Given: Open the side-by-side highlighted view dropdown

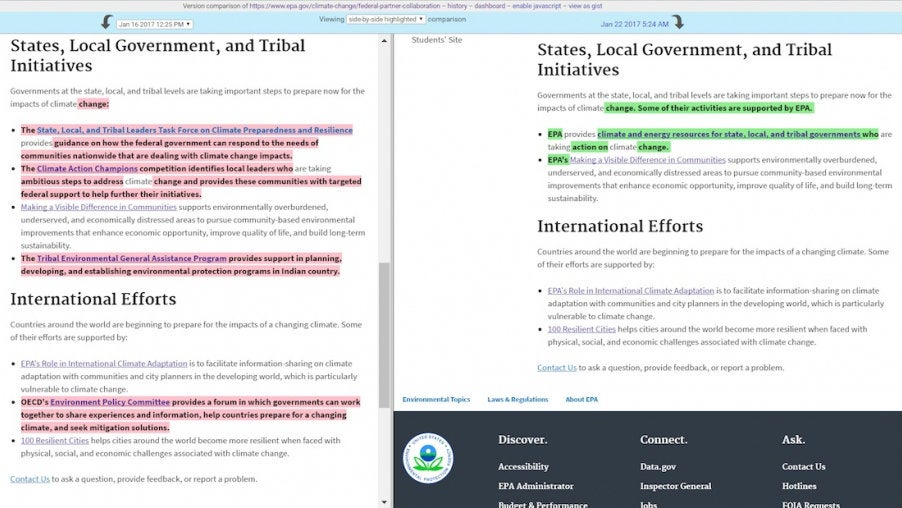Looking at the screenshot, I should 385,19.
